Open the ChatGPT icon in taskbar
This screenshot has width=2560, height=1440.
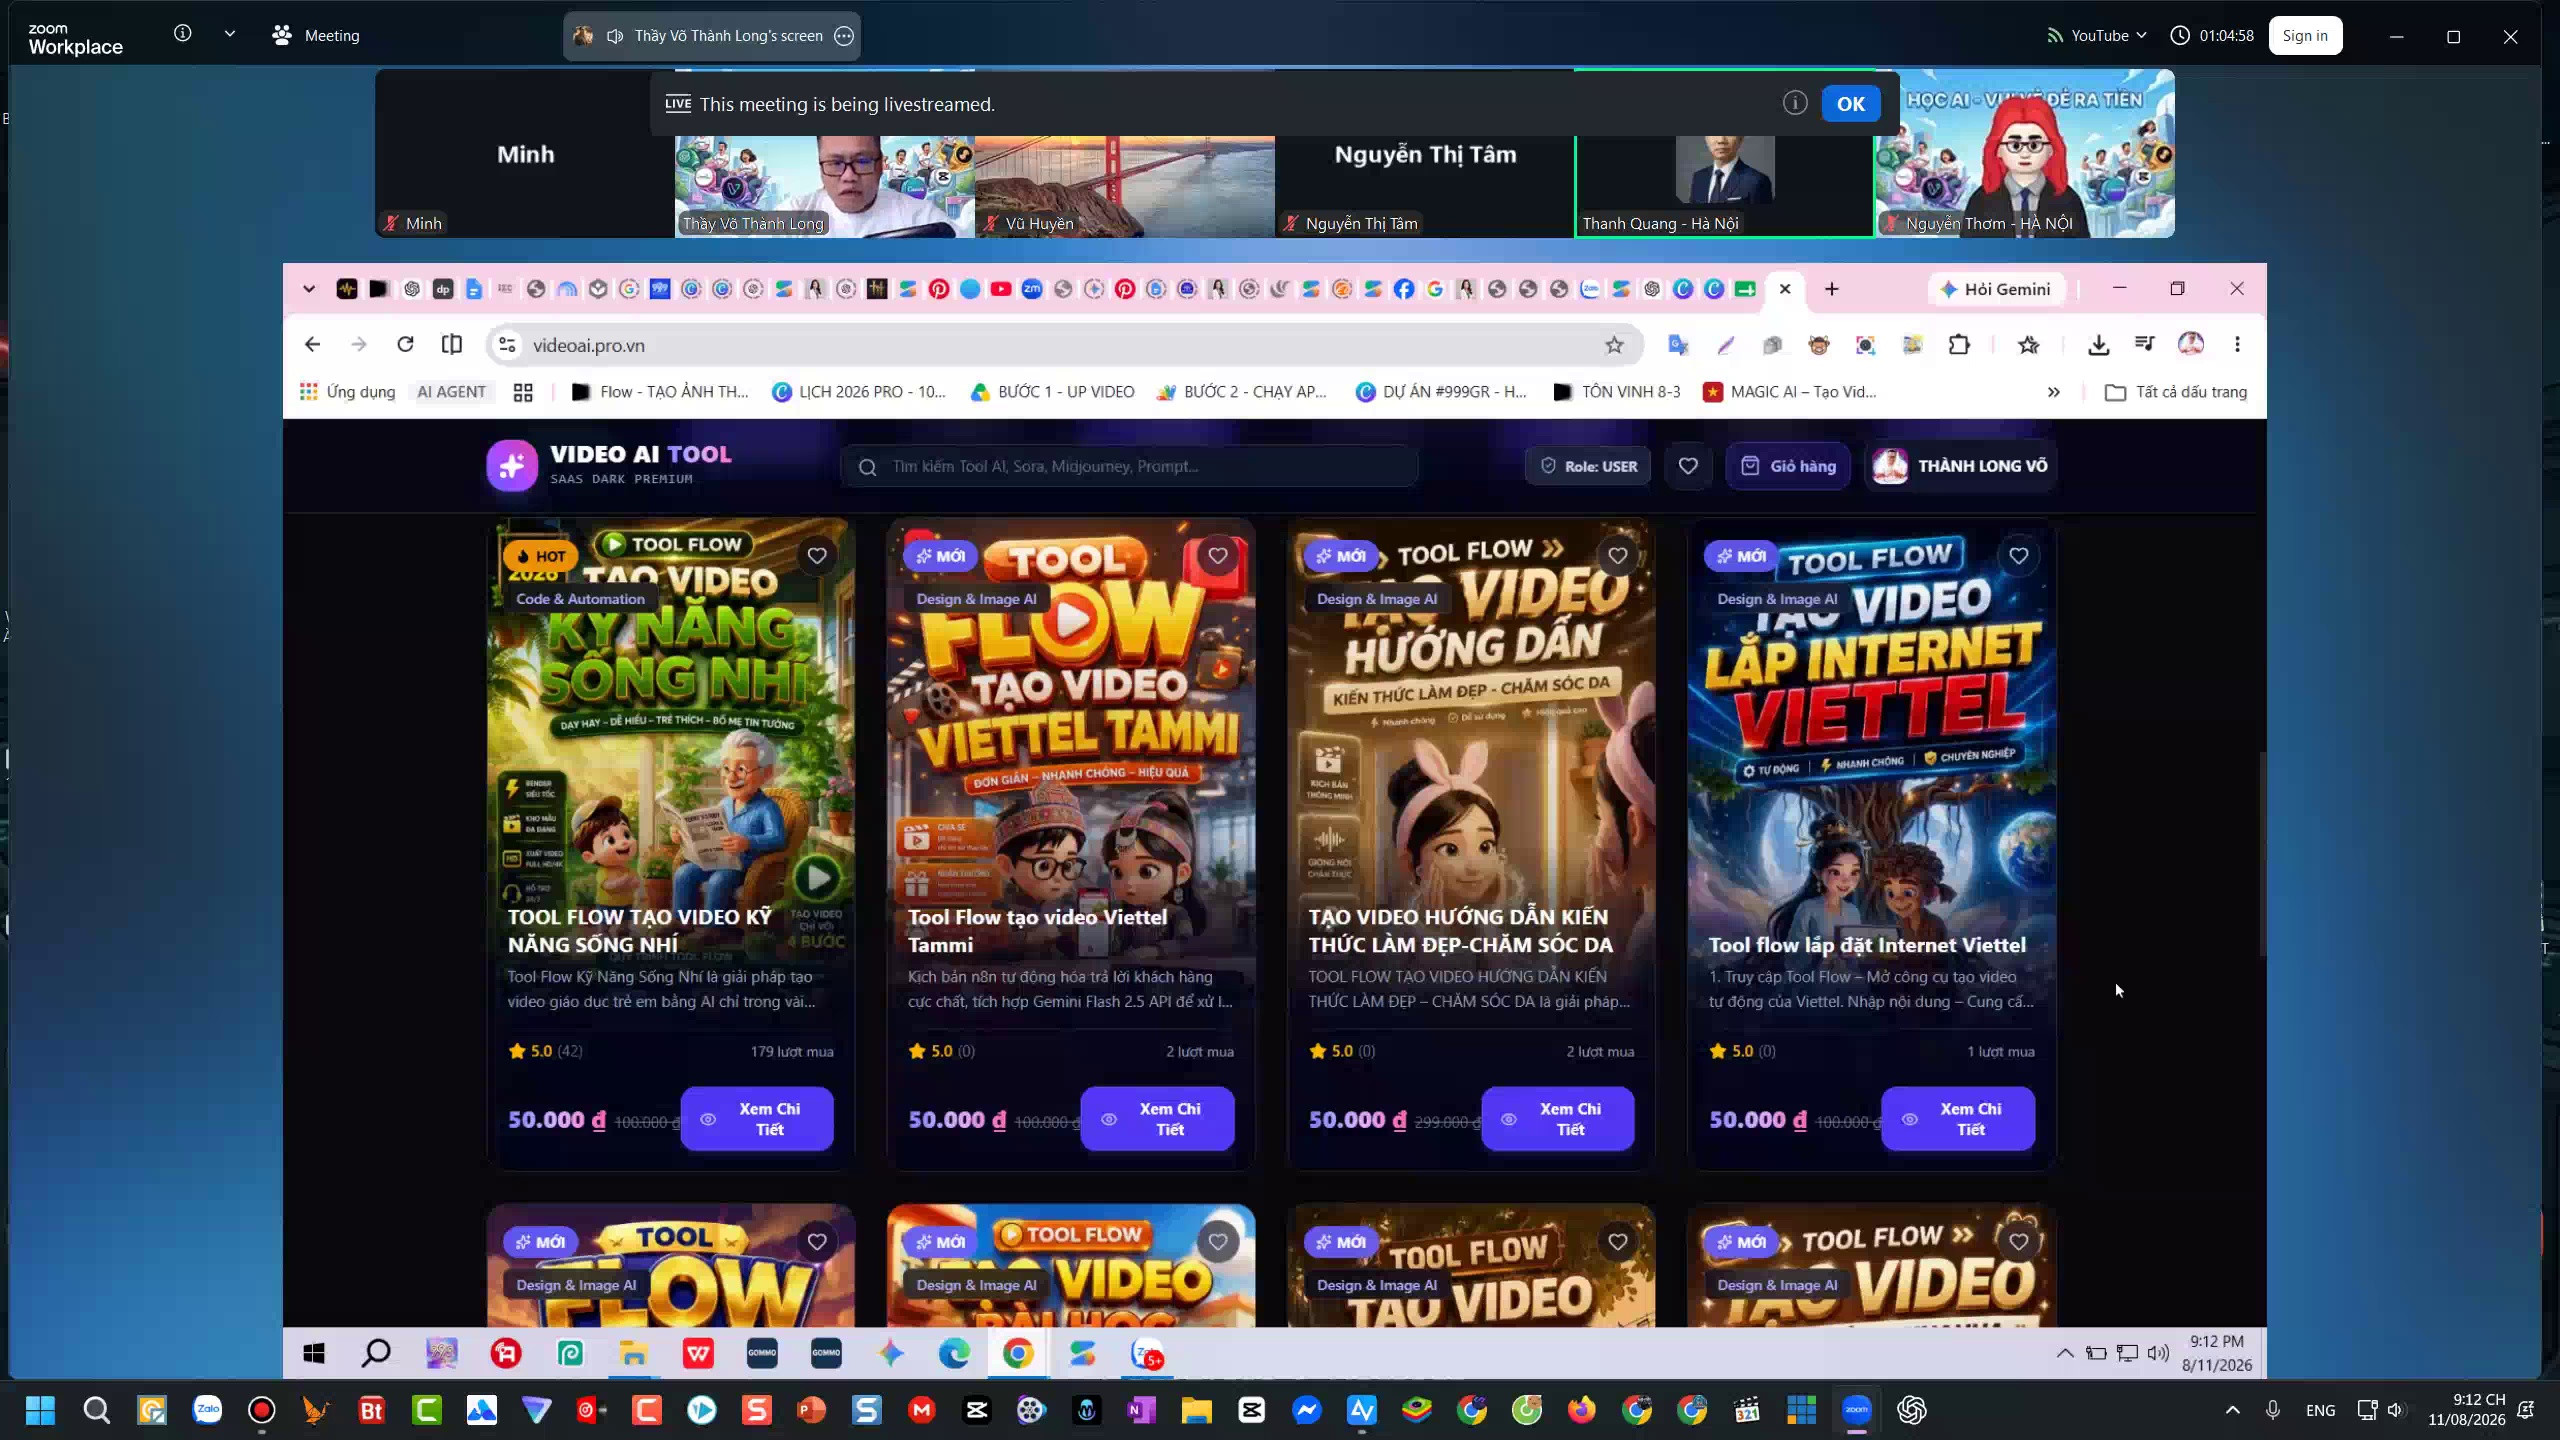click(x=1911, y=1410)
